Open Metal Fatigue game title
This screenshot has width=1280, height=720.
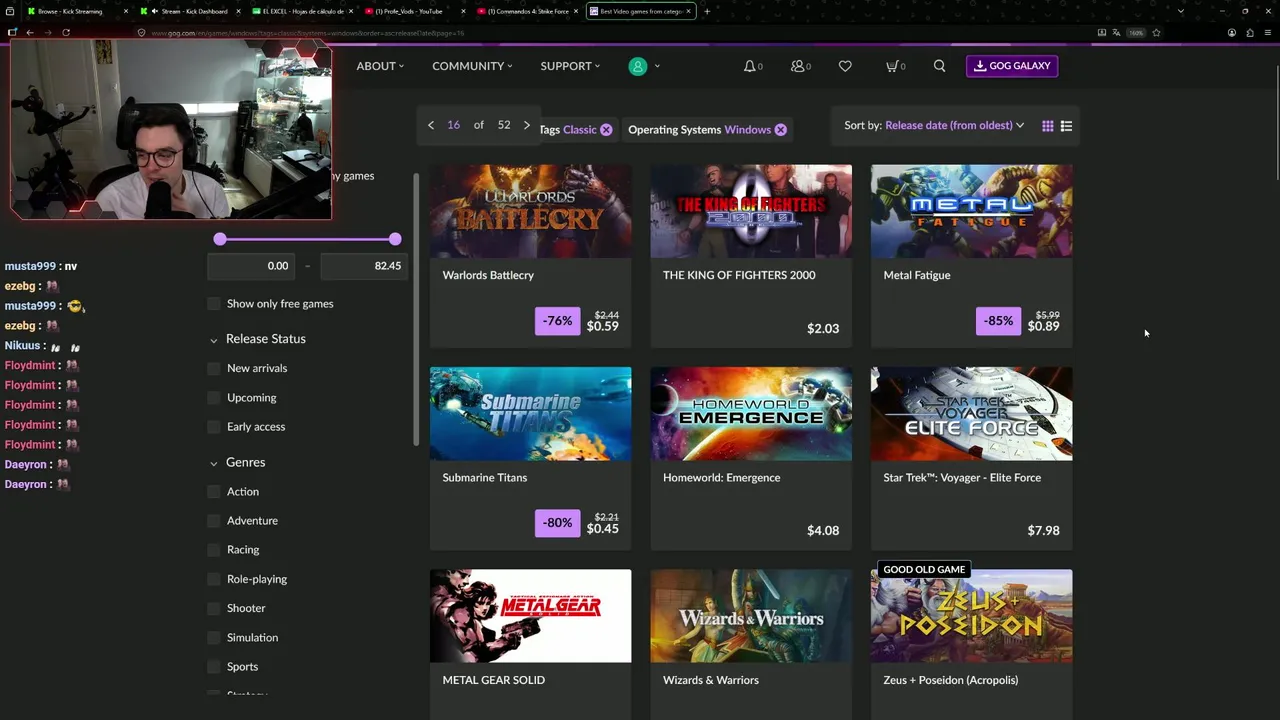point(917,275)
